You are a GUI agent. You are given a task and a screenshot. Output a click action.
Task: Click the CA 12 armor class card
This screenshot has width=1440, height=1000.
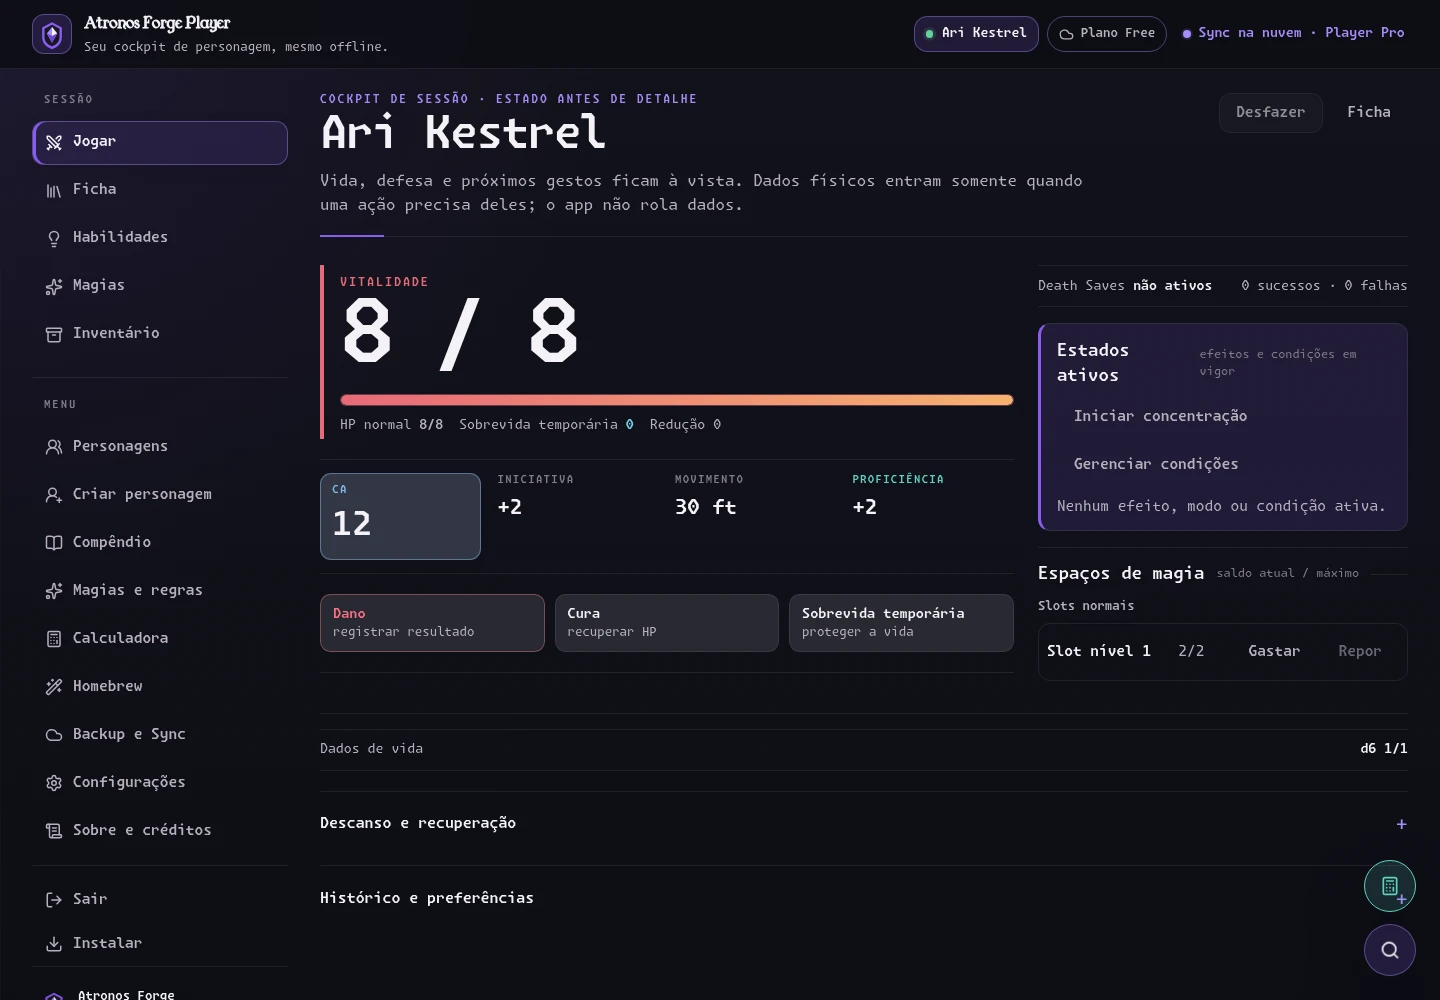pyautogui.click(x=400, y=516)
